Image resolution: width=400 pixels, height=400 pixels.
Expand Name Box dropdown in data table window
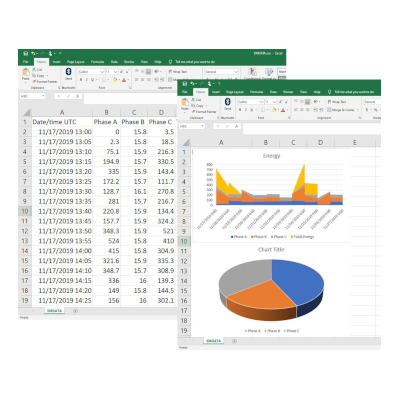click(43, 96)
